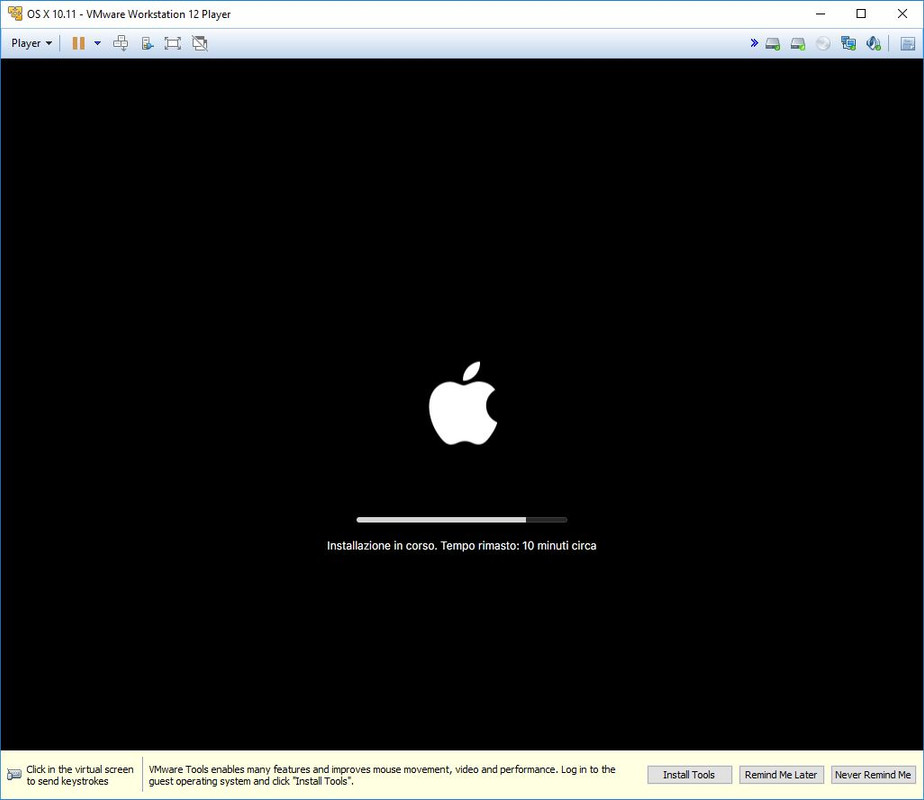
Task: Pause the virtual machine
Action: tap(78, 43)
